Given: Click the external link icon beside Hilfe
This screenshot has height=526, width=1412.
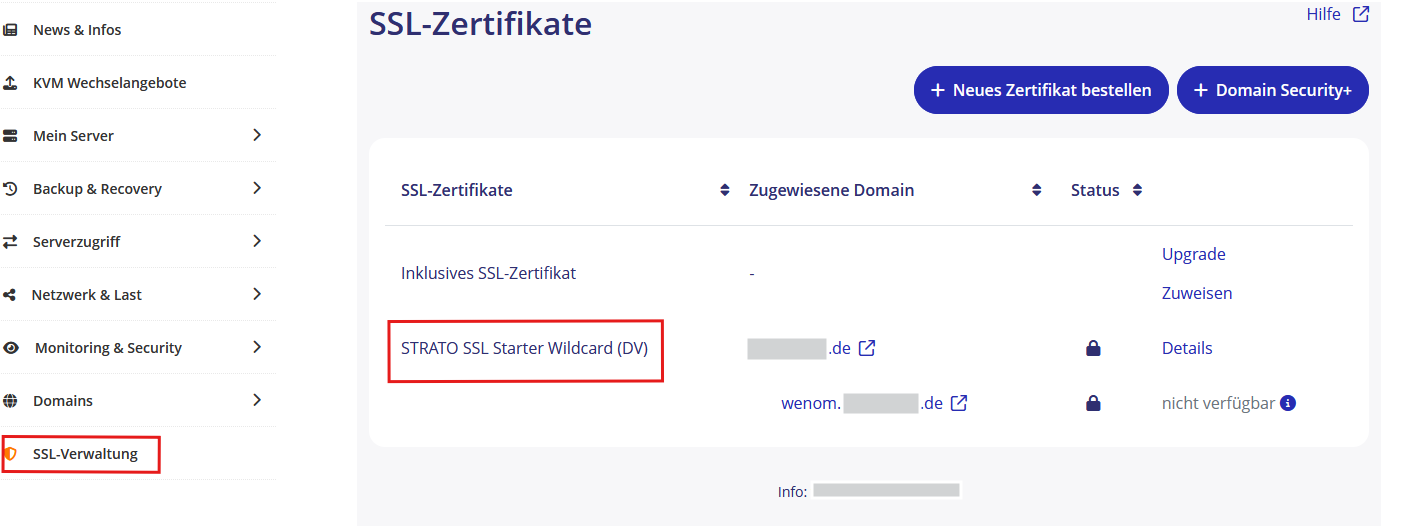Looking at the screenshot, I should click(x=1360, y=14).
